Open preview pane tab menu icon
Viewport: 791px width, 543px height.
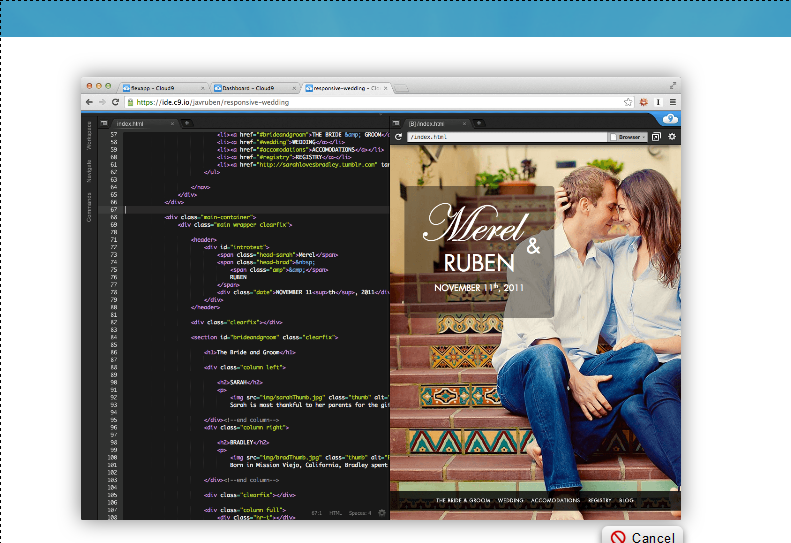pyautogui.click(x=396, y=123)
